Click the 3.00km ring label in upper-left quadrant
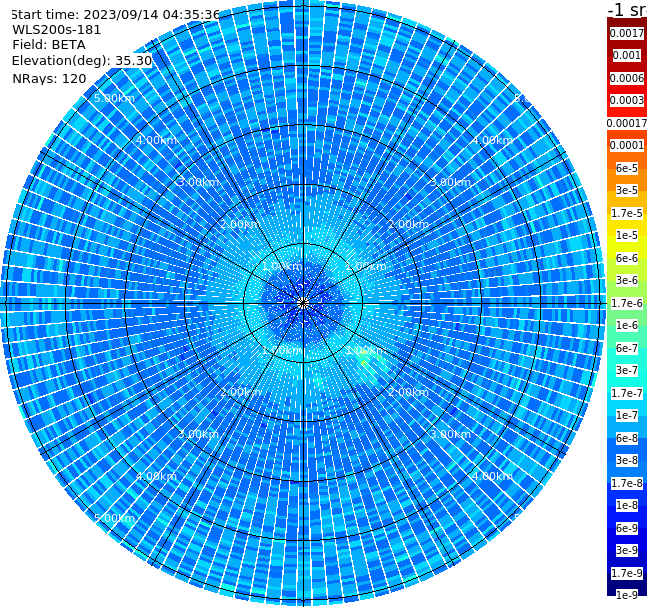 (198, 182)
